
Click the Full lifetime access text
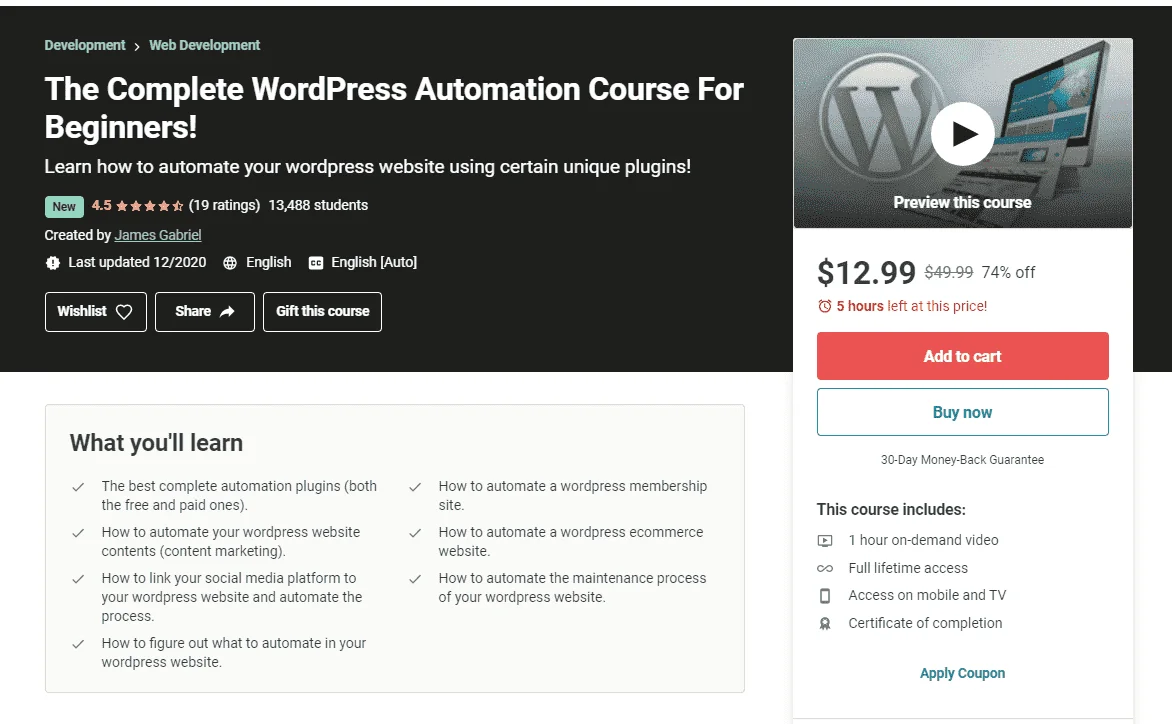907,568
